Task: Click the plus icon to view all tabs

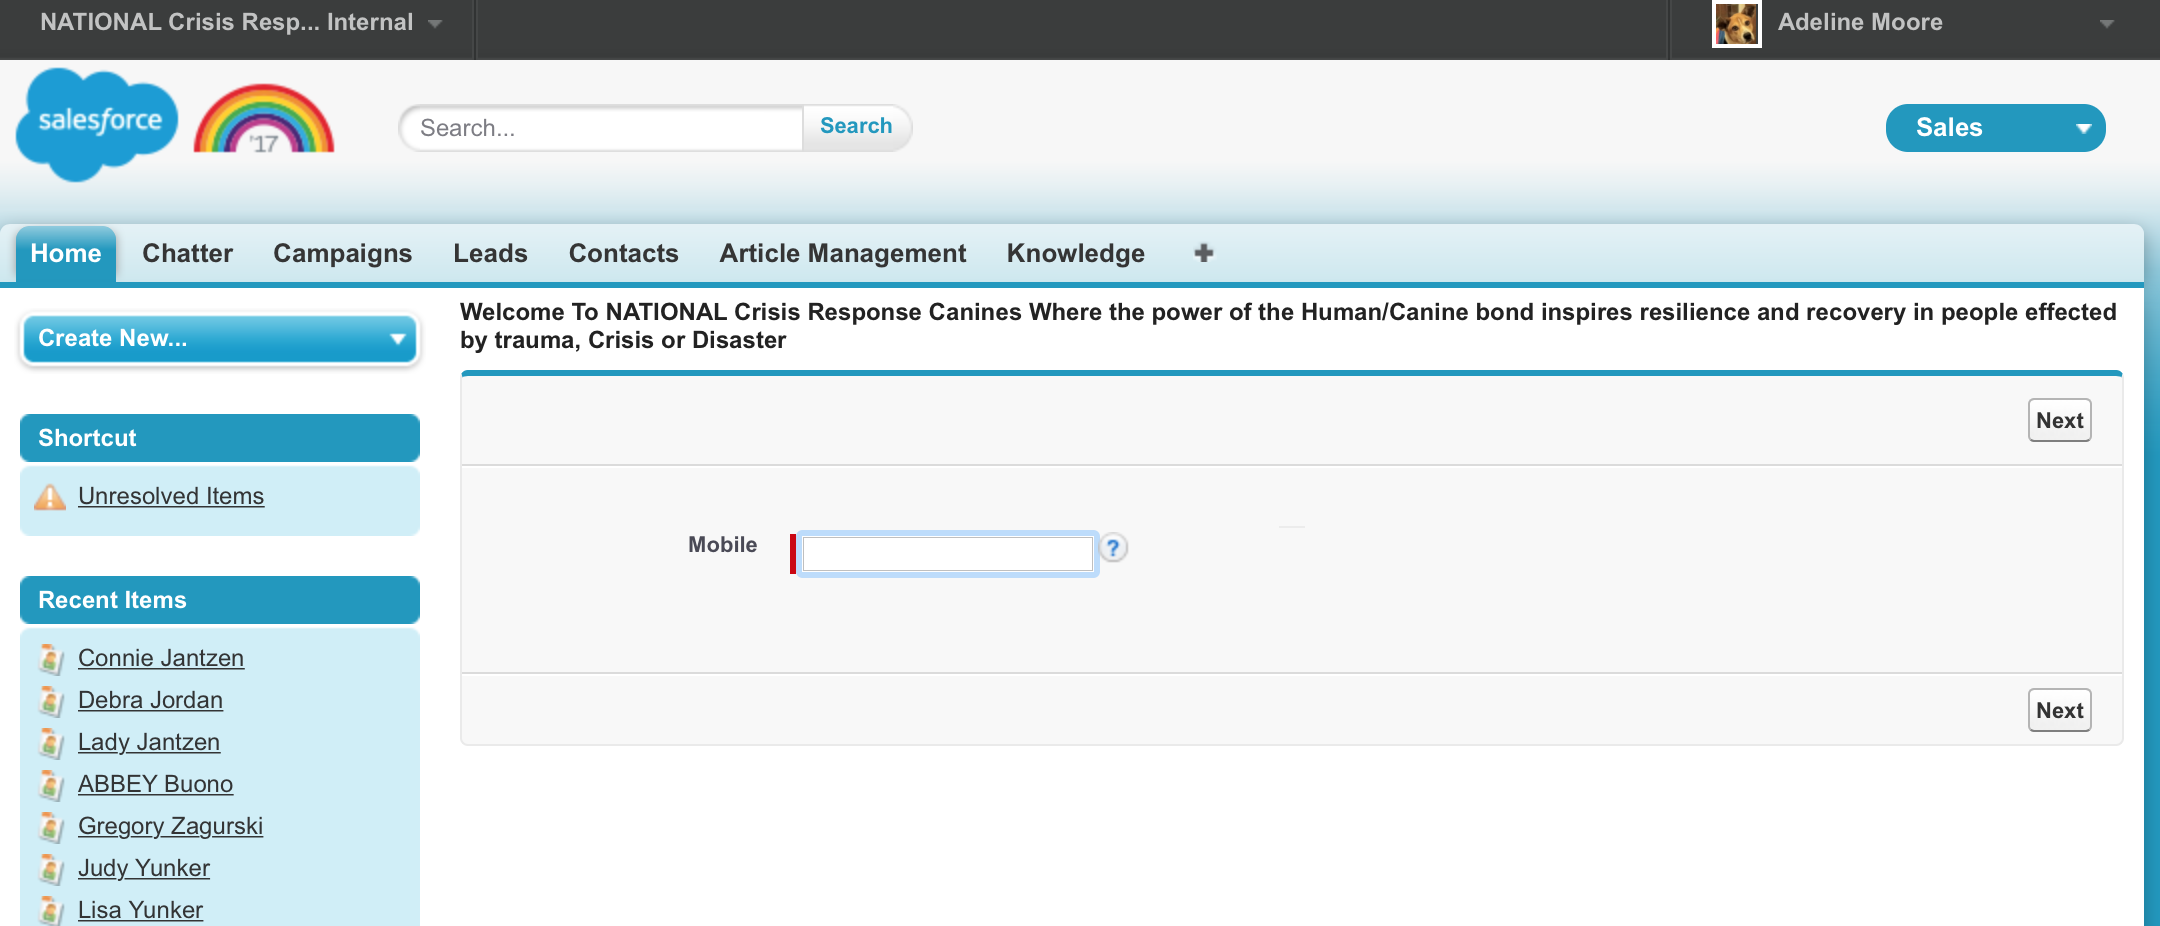Action: (x=1203, y=253)
